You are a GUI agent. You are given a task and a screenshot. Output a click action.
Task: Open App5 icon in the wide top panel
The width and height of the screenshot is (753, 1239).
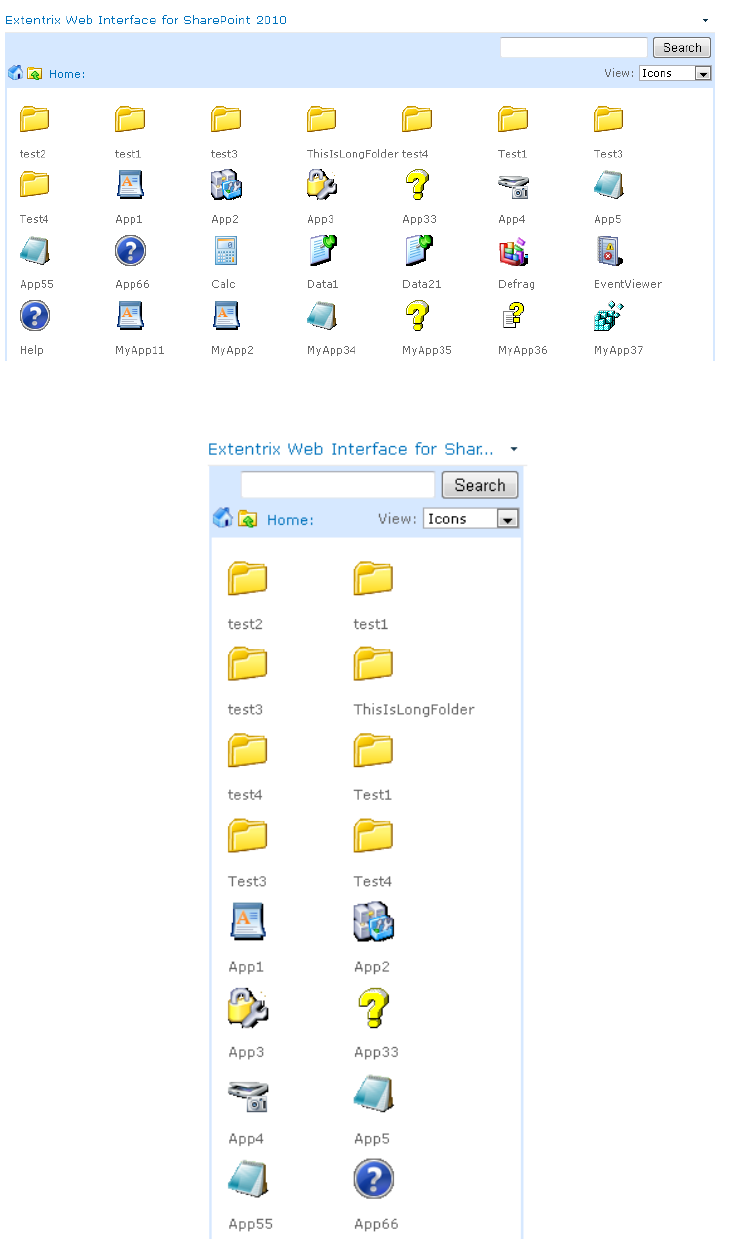(609, 185)
